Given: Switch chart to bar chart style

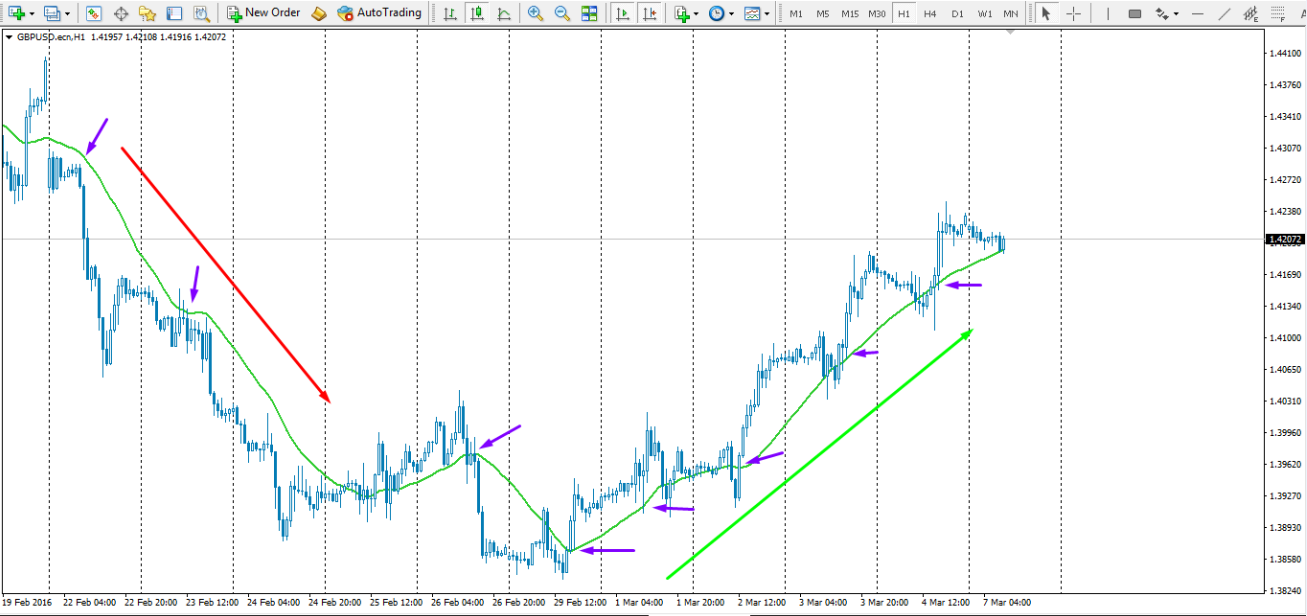Looking at the screenshot, I should pos(450,13).
